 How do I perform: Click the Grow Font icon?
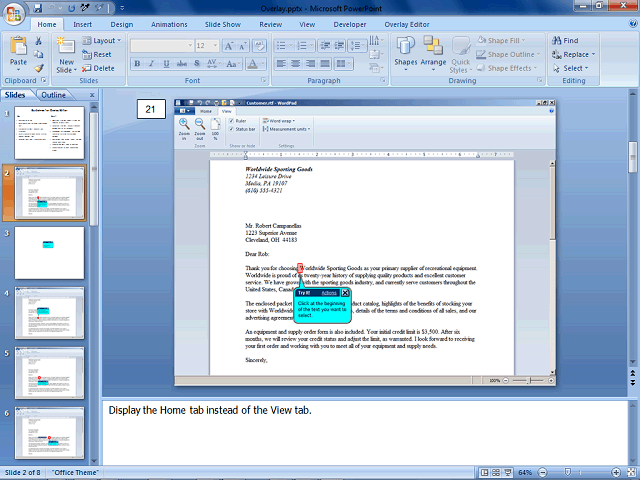pos(229,46)
